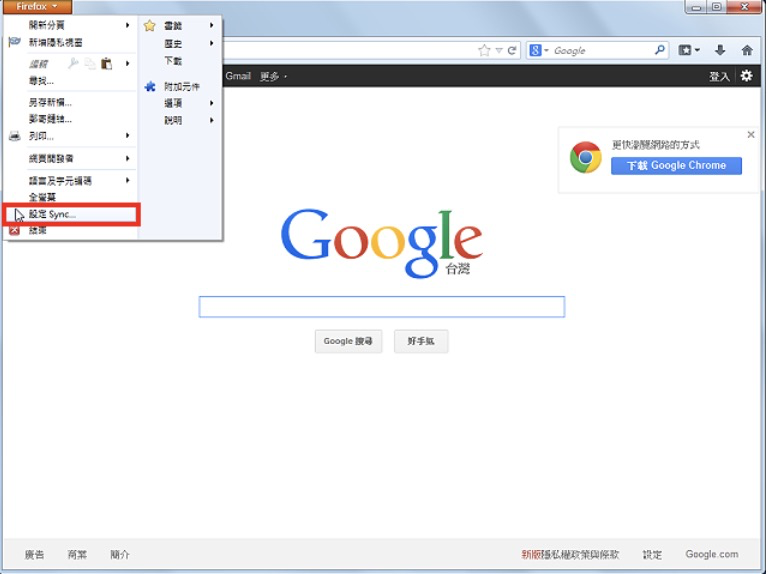Image resolution: width=768 pixels, height=574 pixels.
Task: Click the Google 搜尋 button
Action: tap(348, 341)
